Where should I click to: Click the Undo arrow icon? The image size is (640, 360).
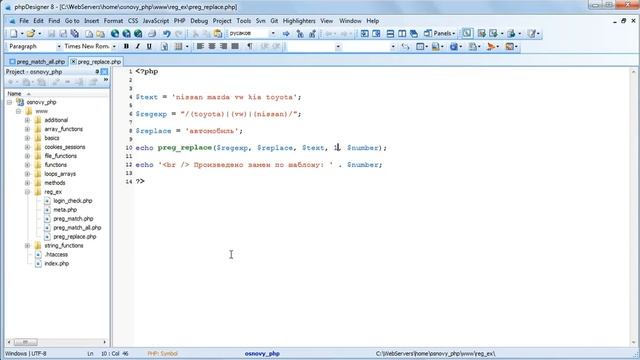(166, 33)
